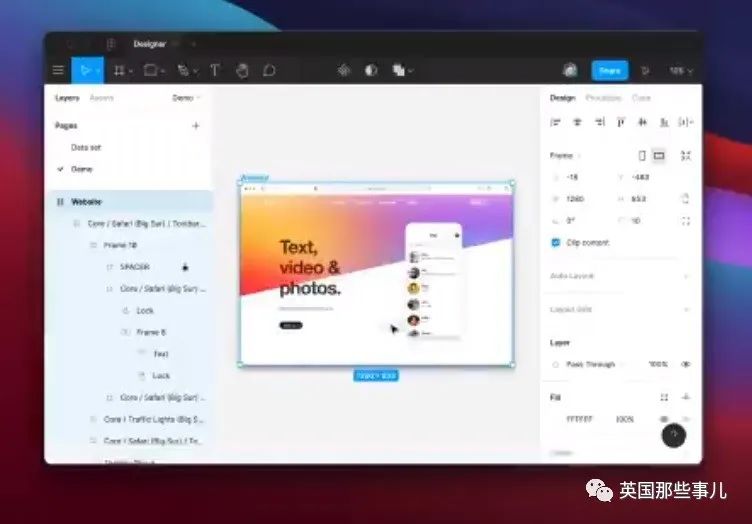Switch to the Assets tab
752x524 pixels.
click(101, 98)
